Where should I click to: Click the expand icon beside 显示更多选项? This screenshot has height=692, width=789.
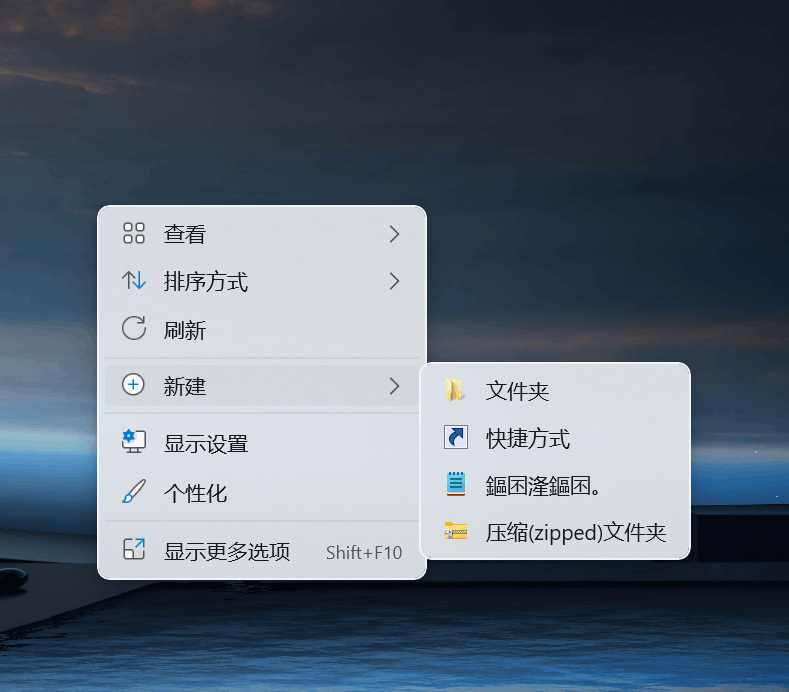click(134, 549)
